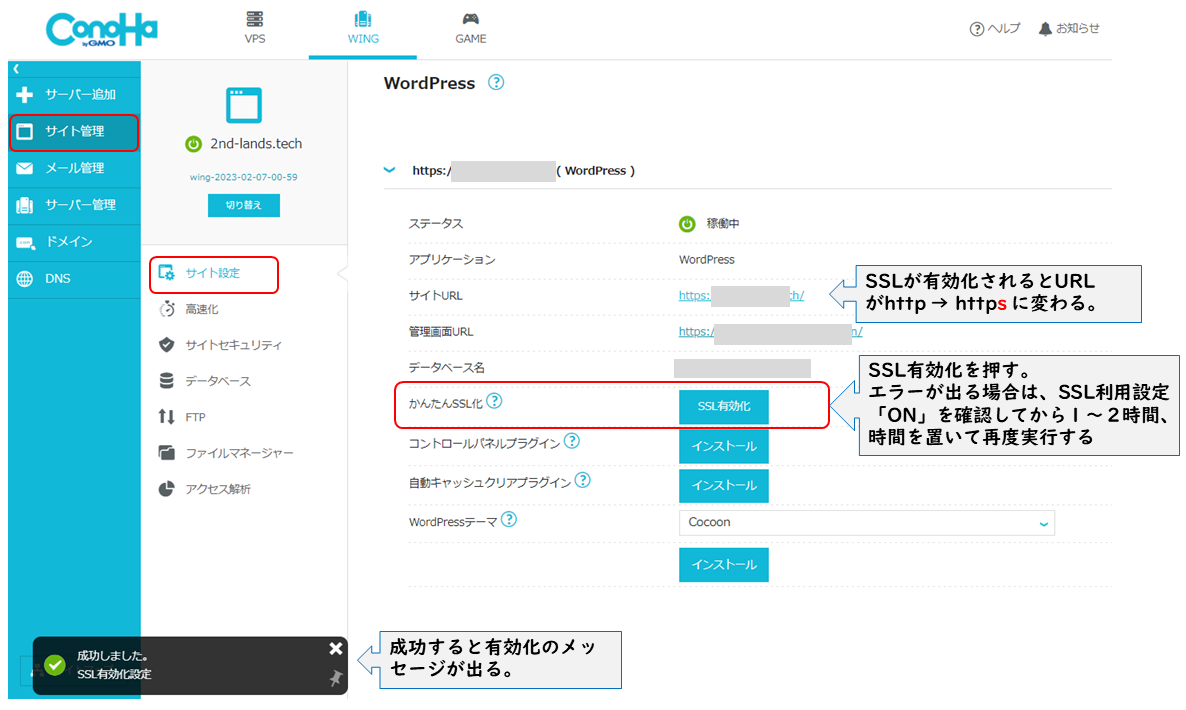Screen dimensions: 1186x710
Task: Close the 成功しました notification
Action: pos(336,649)
